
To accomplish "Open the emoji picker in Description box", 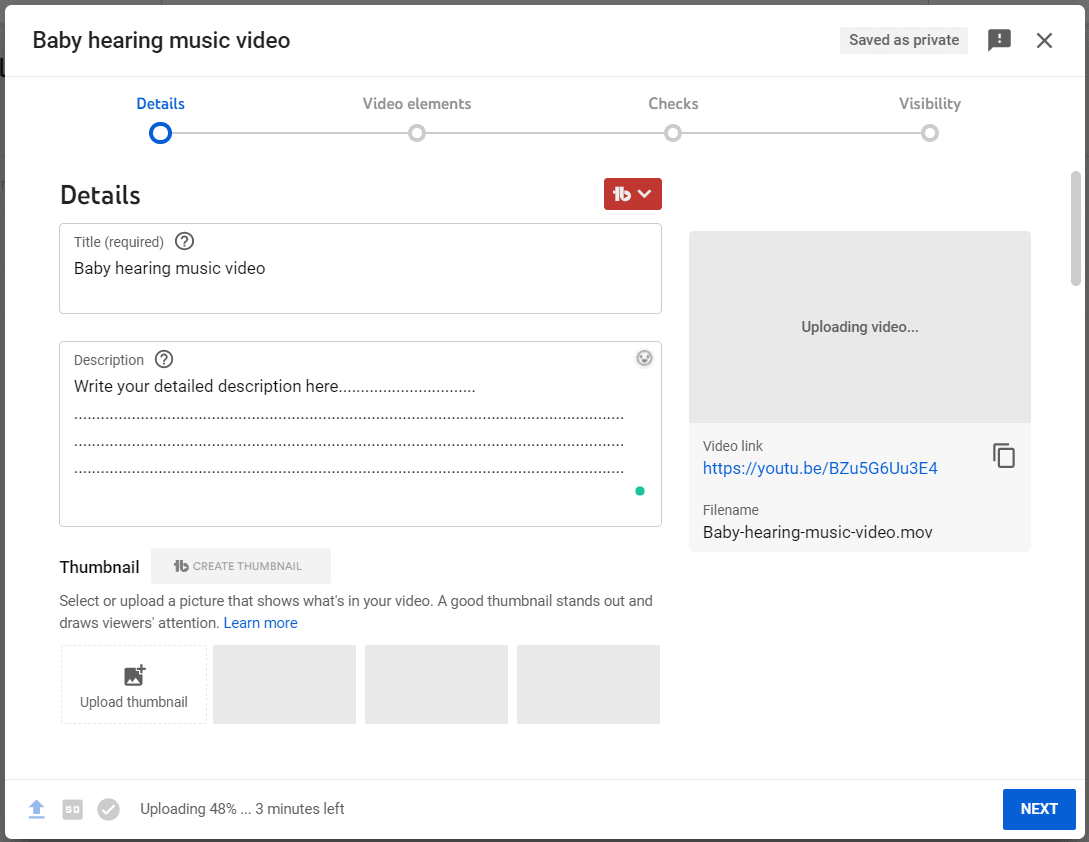I will [x=644, y=358].
